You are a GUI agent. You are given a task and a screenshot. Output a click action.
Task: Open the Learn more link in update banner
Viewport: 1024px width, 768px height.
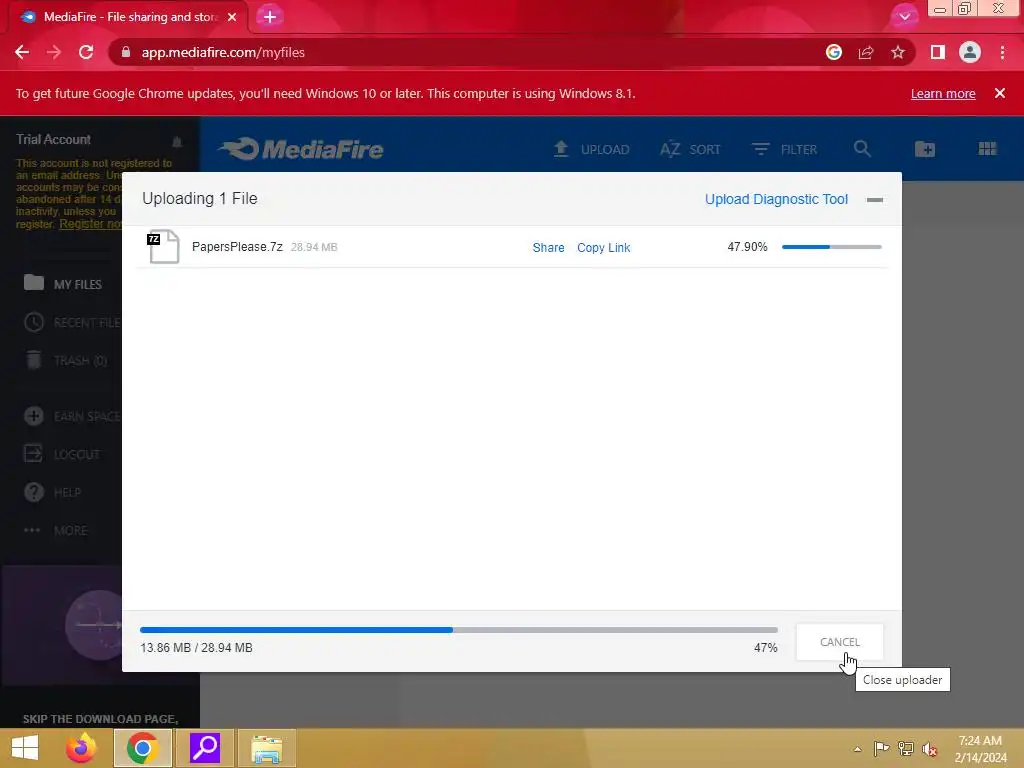pos(943,93)
